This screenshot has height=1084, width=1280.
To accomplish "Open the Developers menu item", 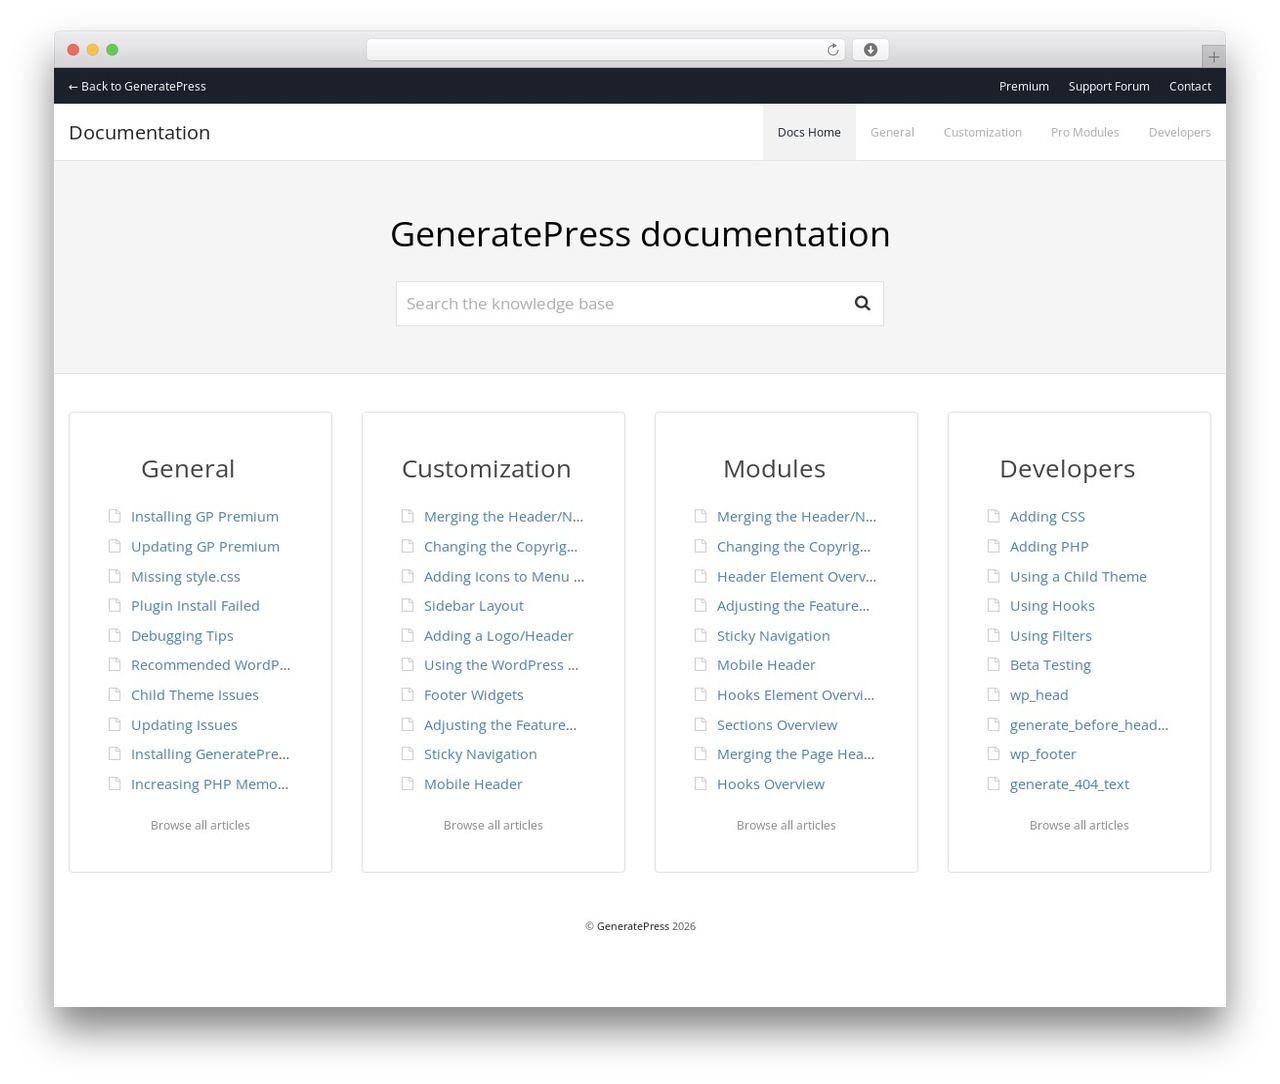I will point(1179,132).
